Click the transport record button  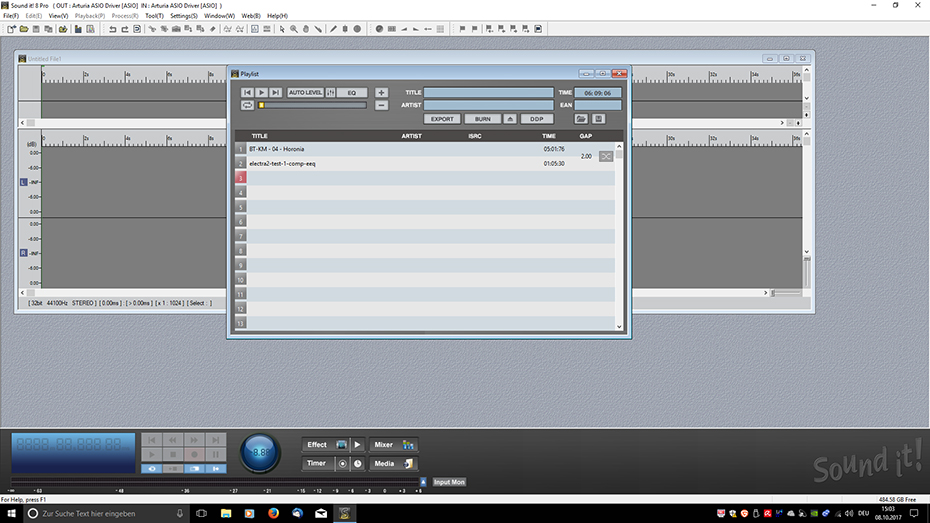coord(194,455)
